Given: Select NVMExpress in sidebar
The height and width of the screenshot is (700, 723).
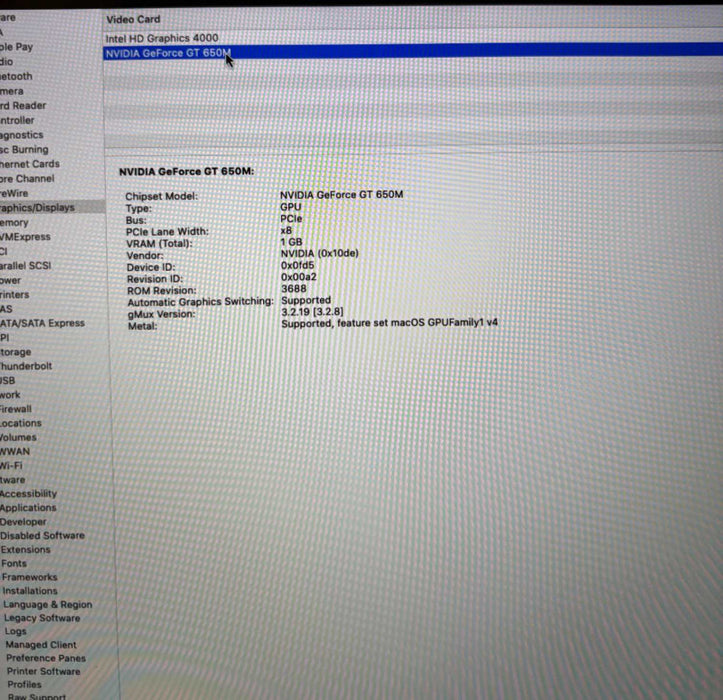Looking at the screenshot, I should point(25,237).
